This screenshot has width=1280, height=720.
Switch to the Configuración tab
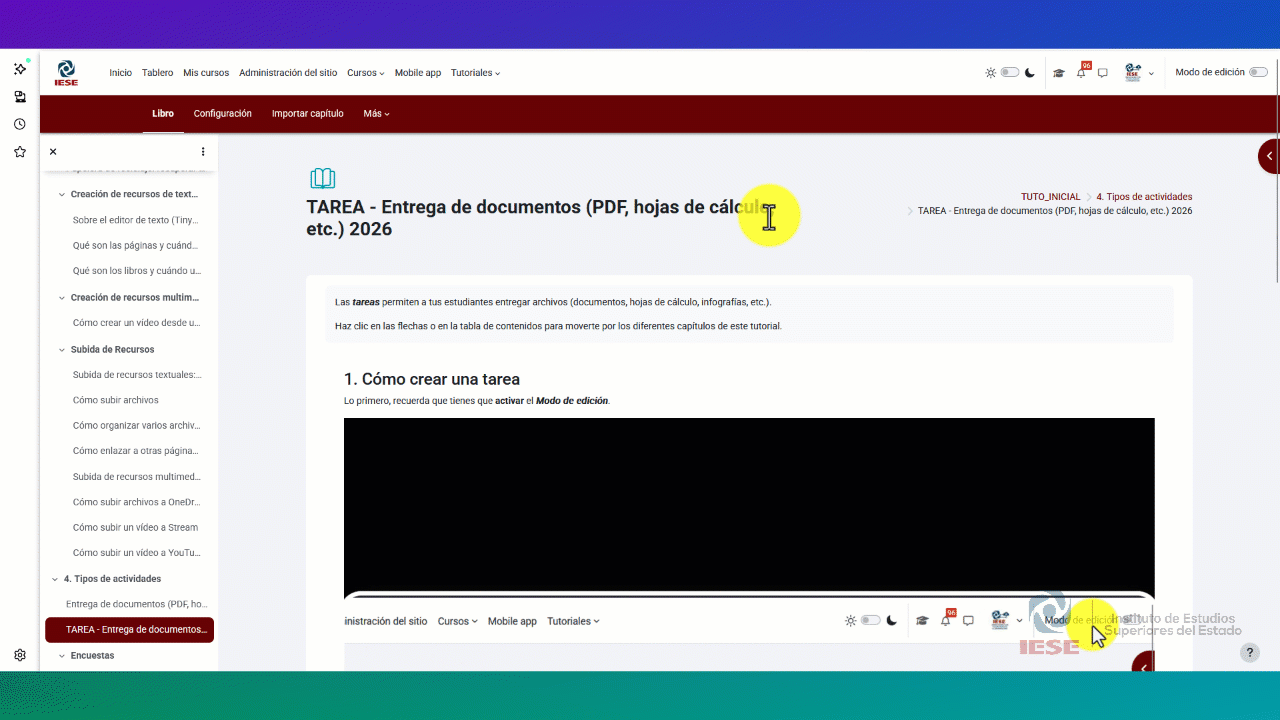click(222, 113)
